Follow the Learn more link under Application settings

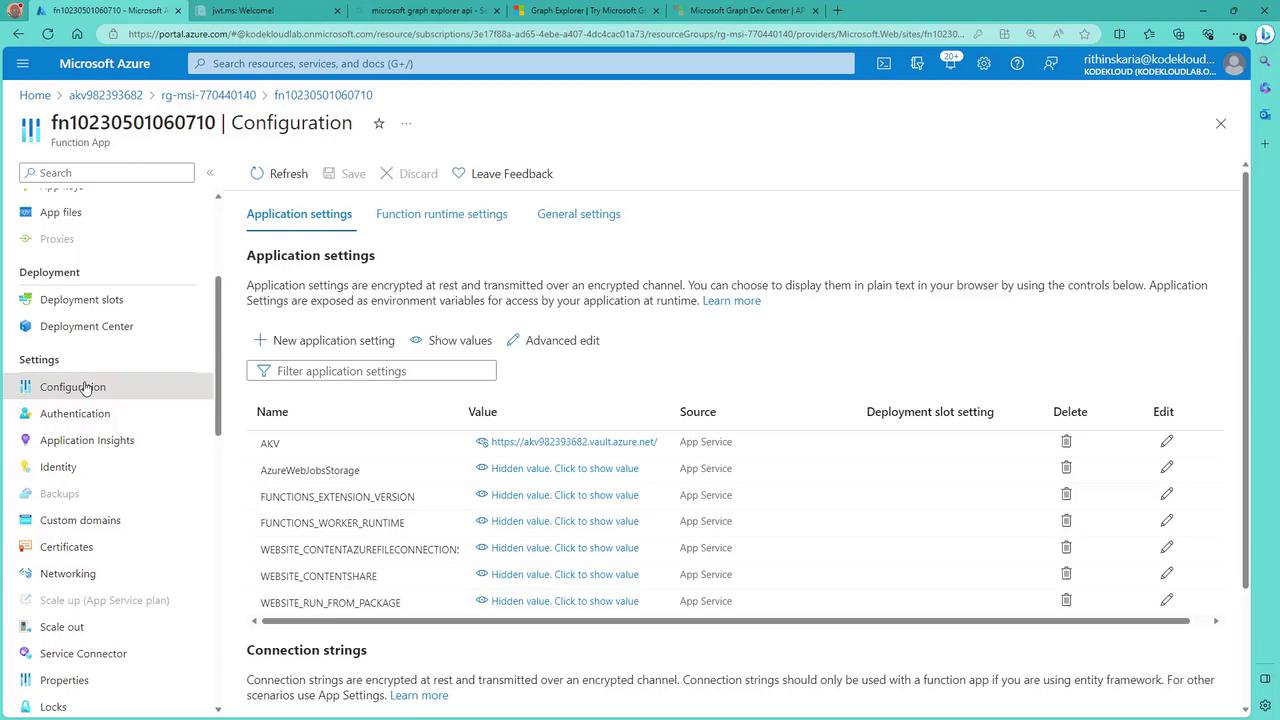point(732,300)
